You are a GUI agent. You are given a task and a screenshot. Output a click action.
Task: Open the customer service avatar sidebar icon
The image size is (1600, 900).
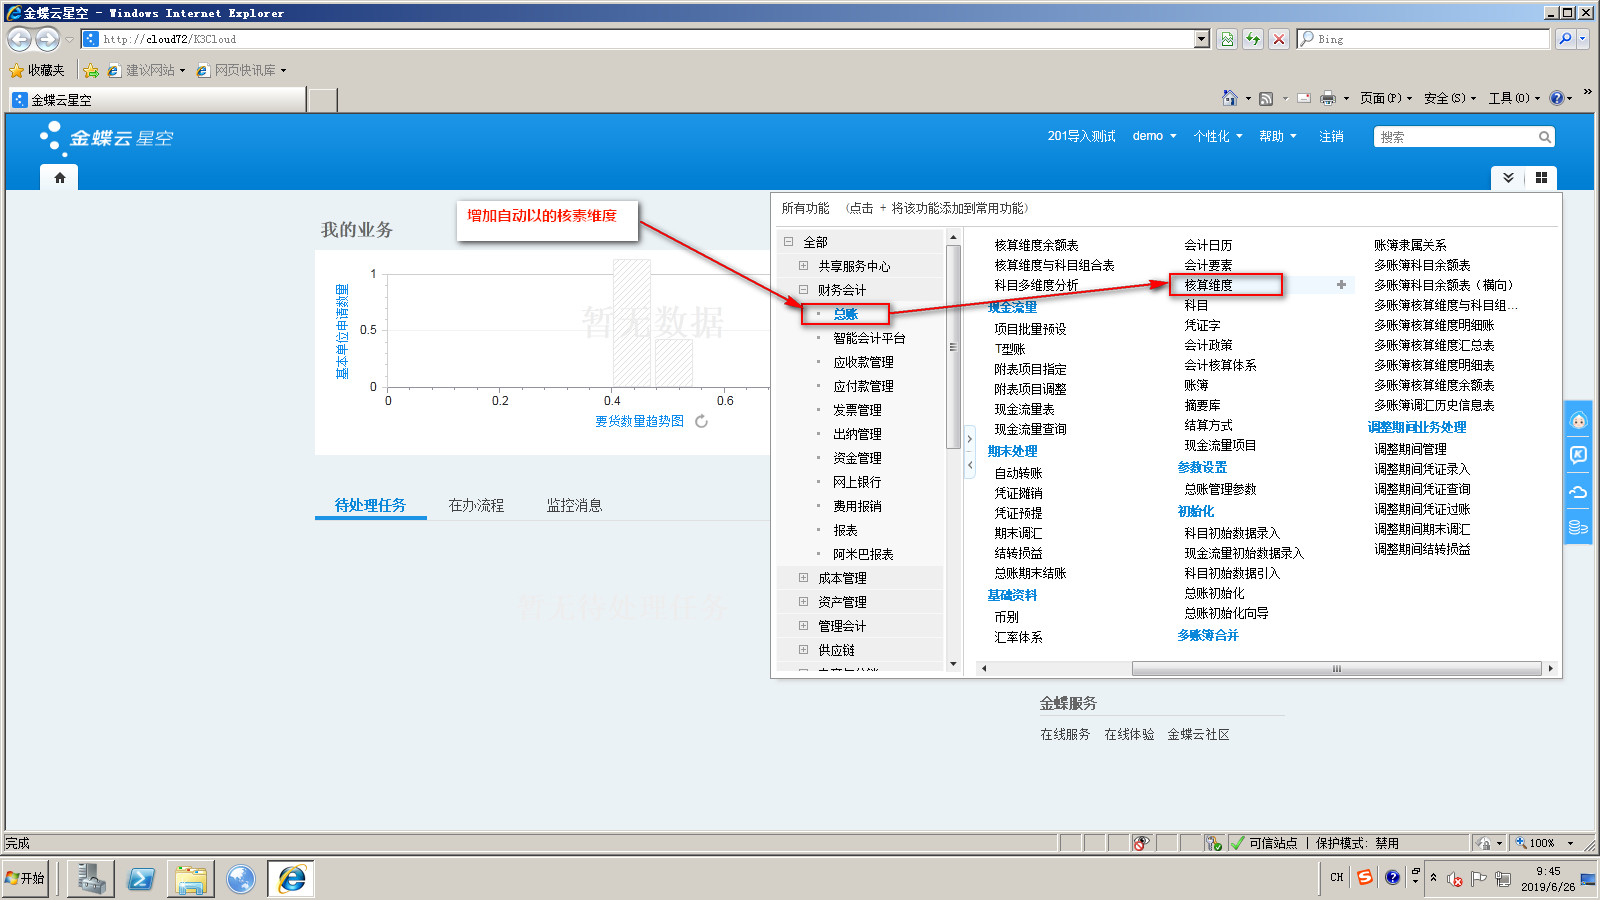(1578, 420)
